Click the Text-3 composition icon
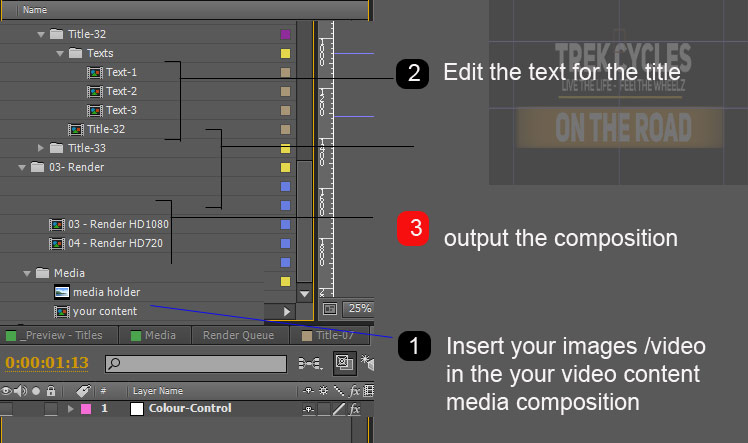 tap(95, 110)
